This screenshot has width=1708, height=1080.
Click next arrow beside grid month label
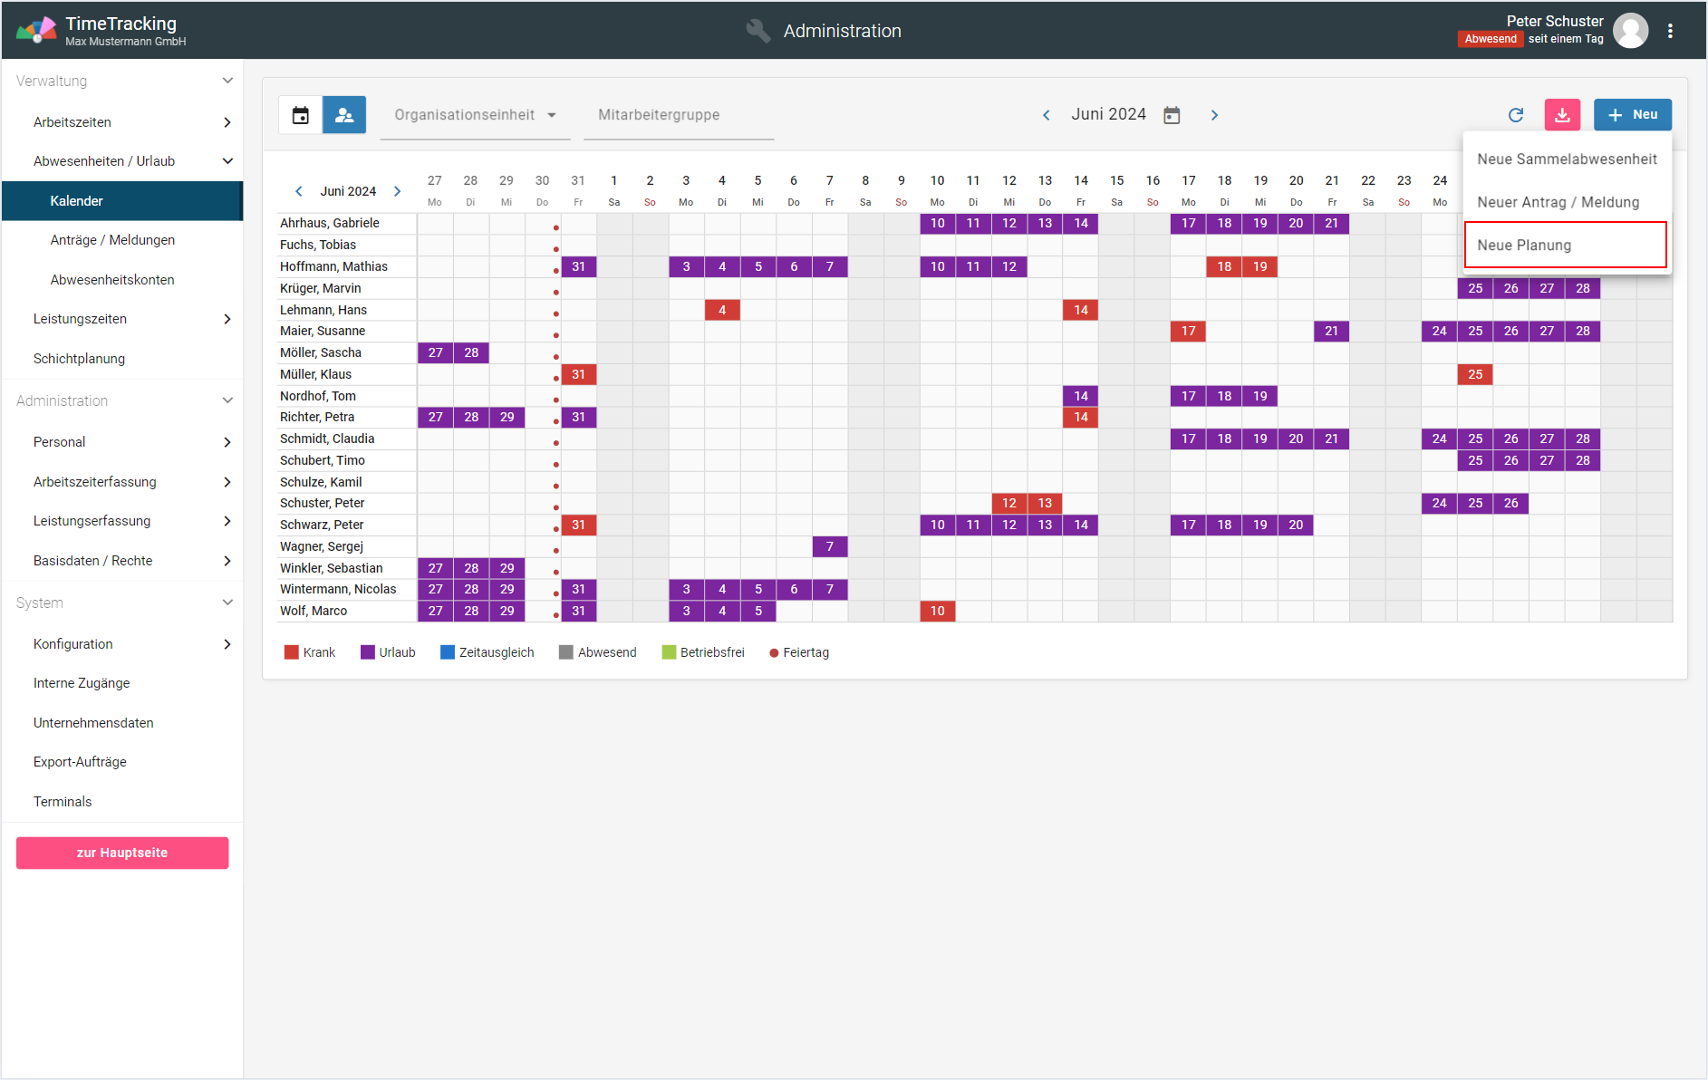[x=397, y=191]
